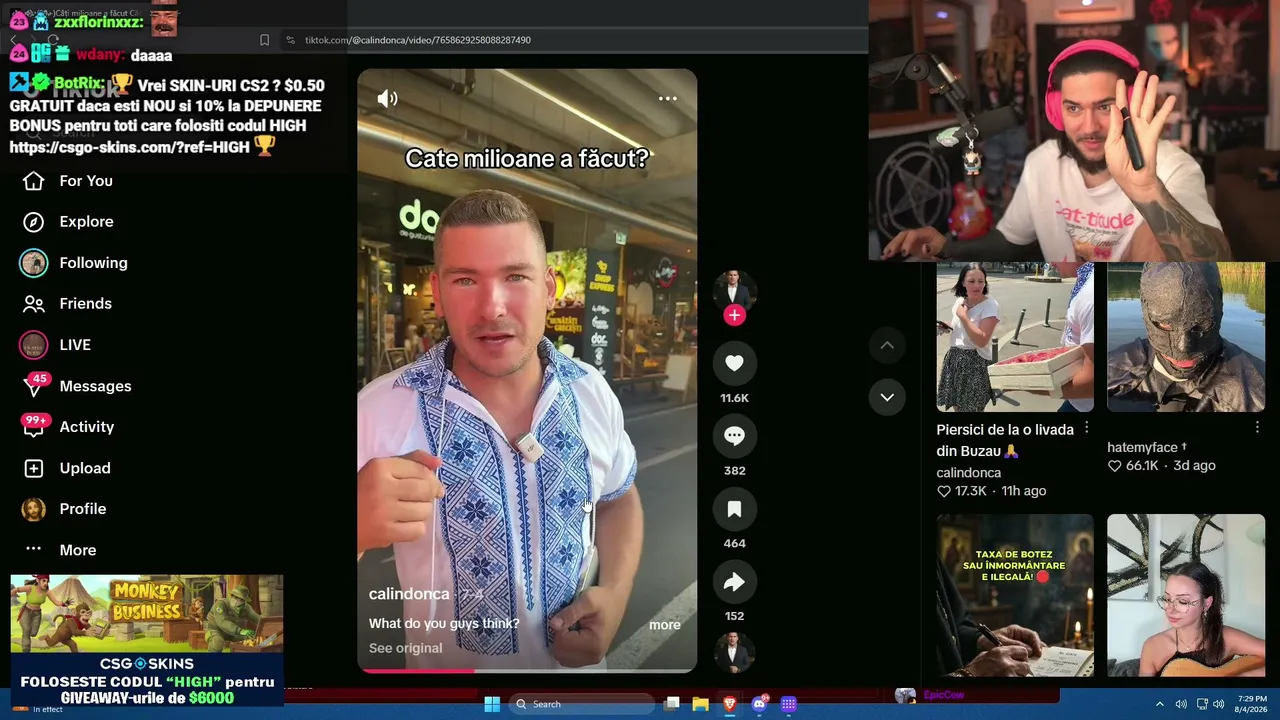Open the hatemyface masked-face video thumbnail
1280x720 pixels.
click(x=1186, y=337)
